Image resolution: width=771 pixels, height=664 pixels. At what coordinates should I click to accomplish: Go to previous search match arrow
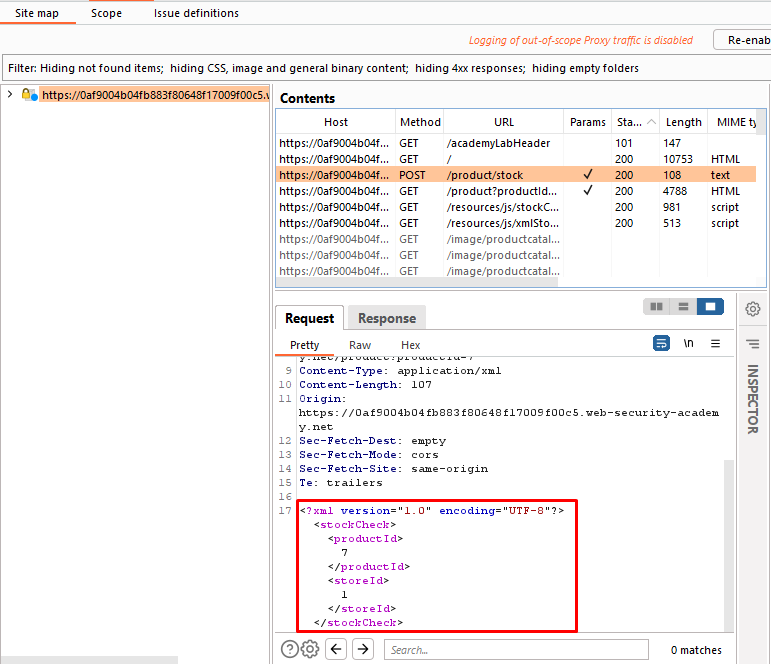[x=336, y=649]
